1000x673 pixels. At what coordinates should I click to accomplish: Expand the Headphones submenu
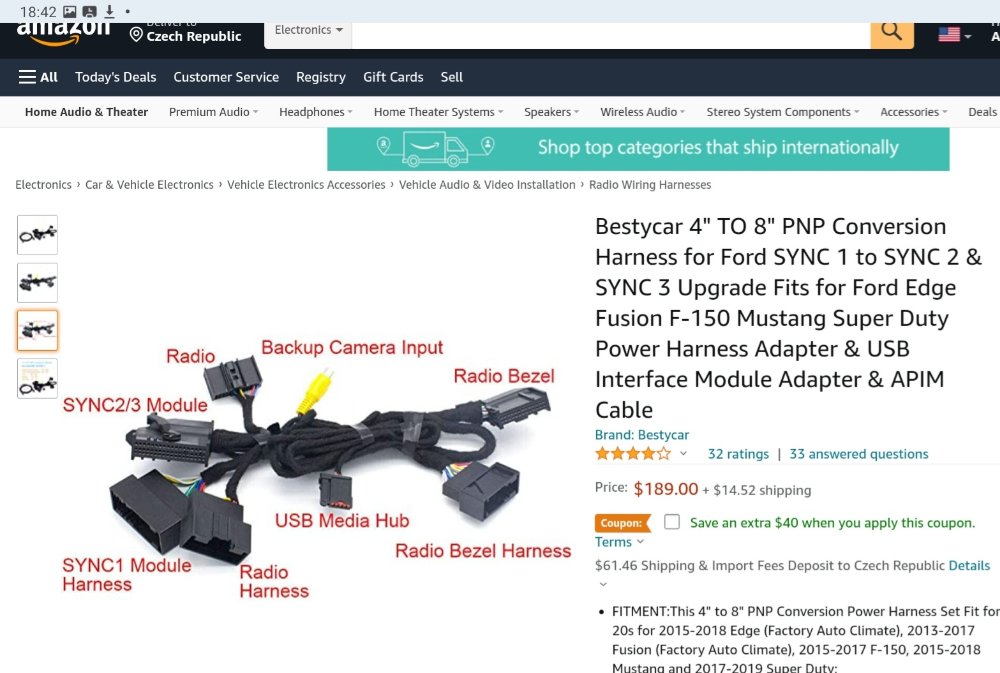(316, 112)
